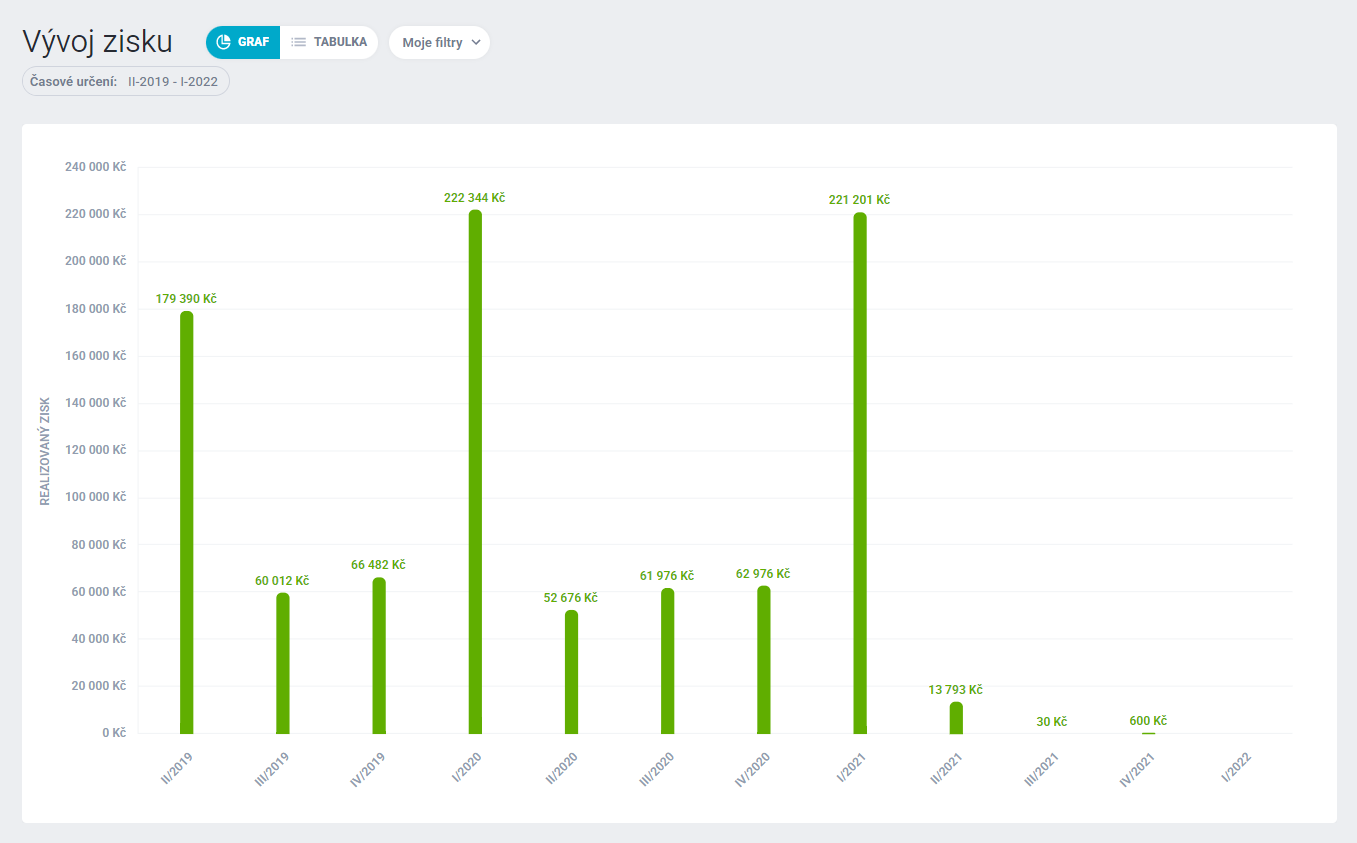Click the I/2022 axis label

(1236, 768)
